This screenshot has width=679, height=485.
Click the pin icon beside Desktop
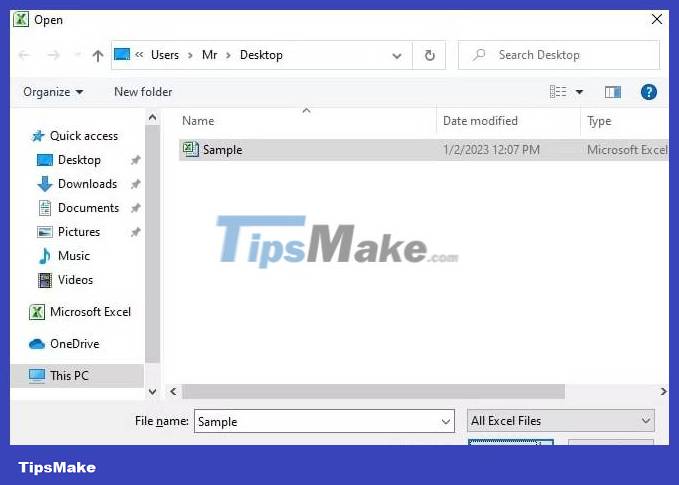(136, 160)
